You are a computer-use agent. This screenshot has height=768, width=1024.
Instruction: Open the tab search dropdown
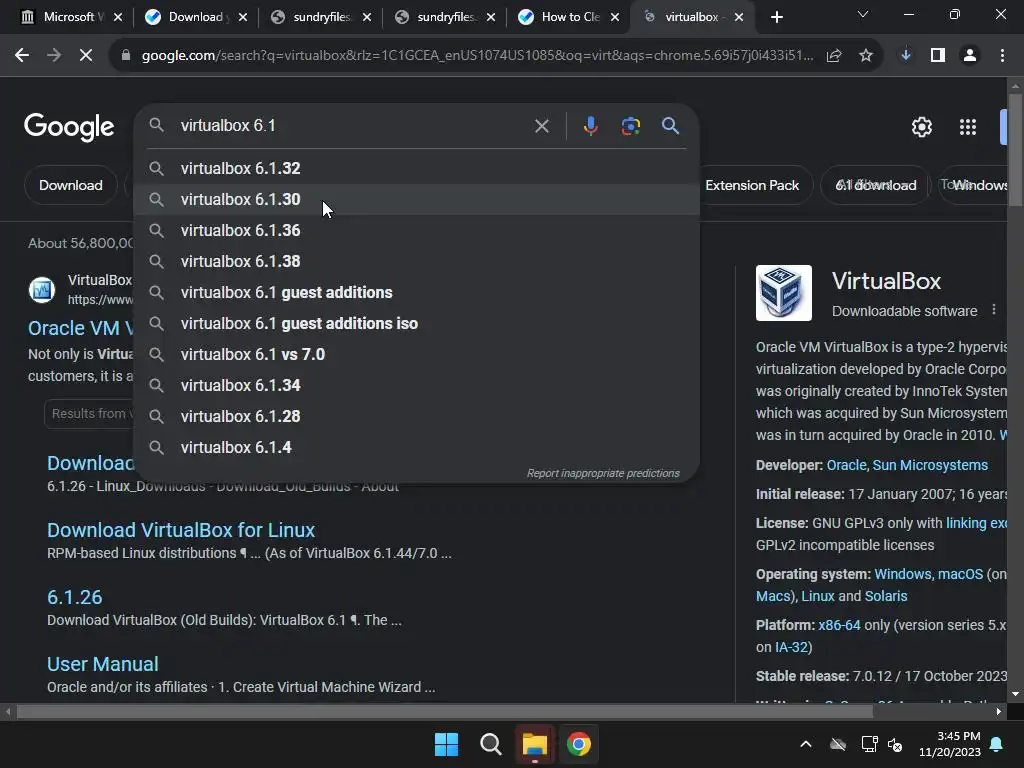point(863,14)
